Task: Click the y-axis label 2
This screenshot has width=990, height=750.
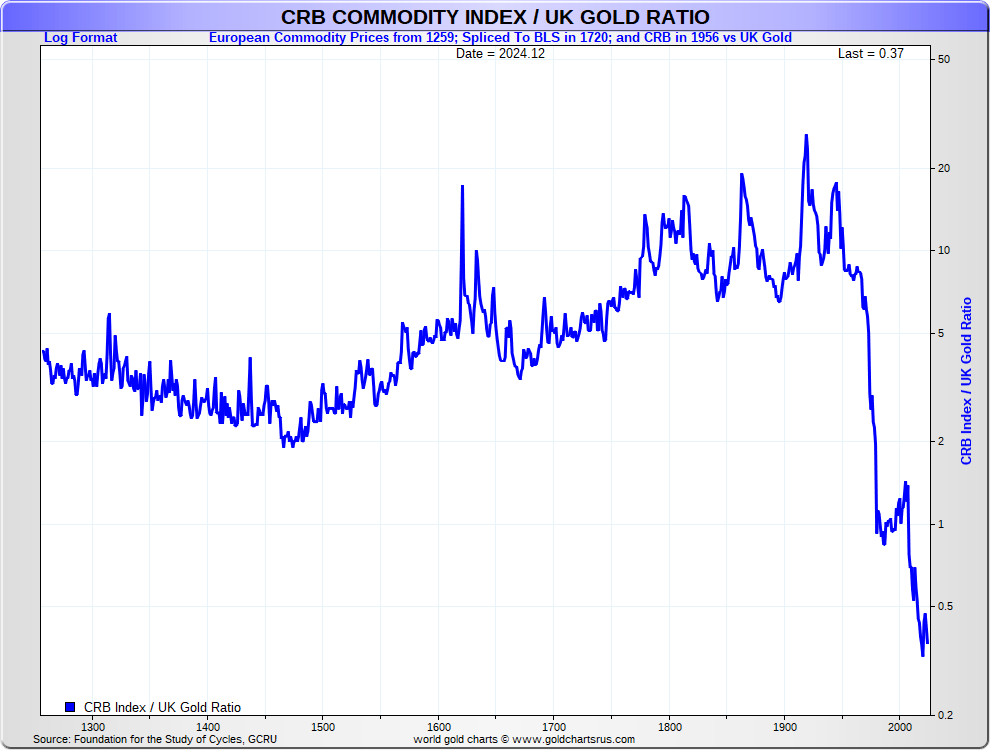Action: tap(941, 441)
